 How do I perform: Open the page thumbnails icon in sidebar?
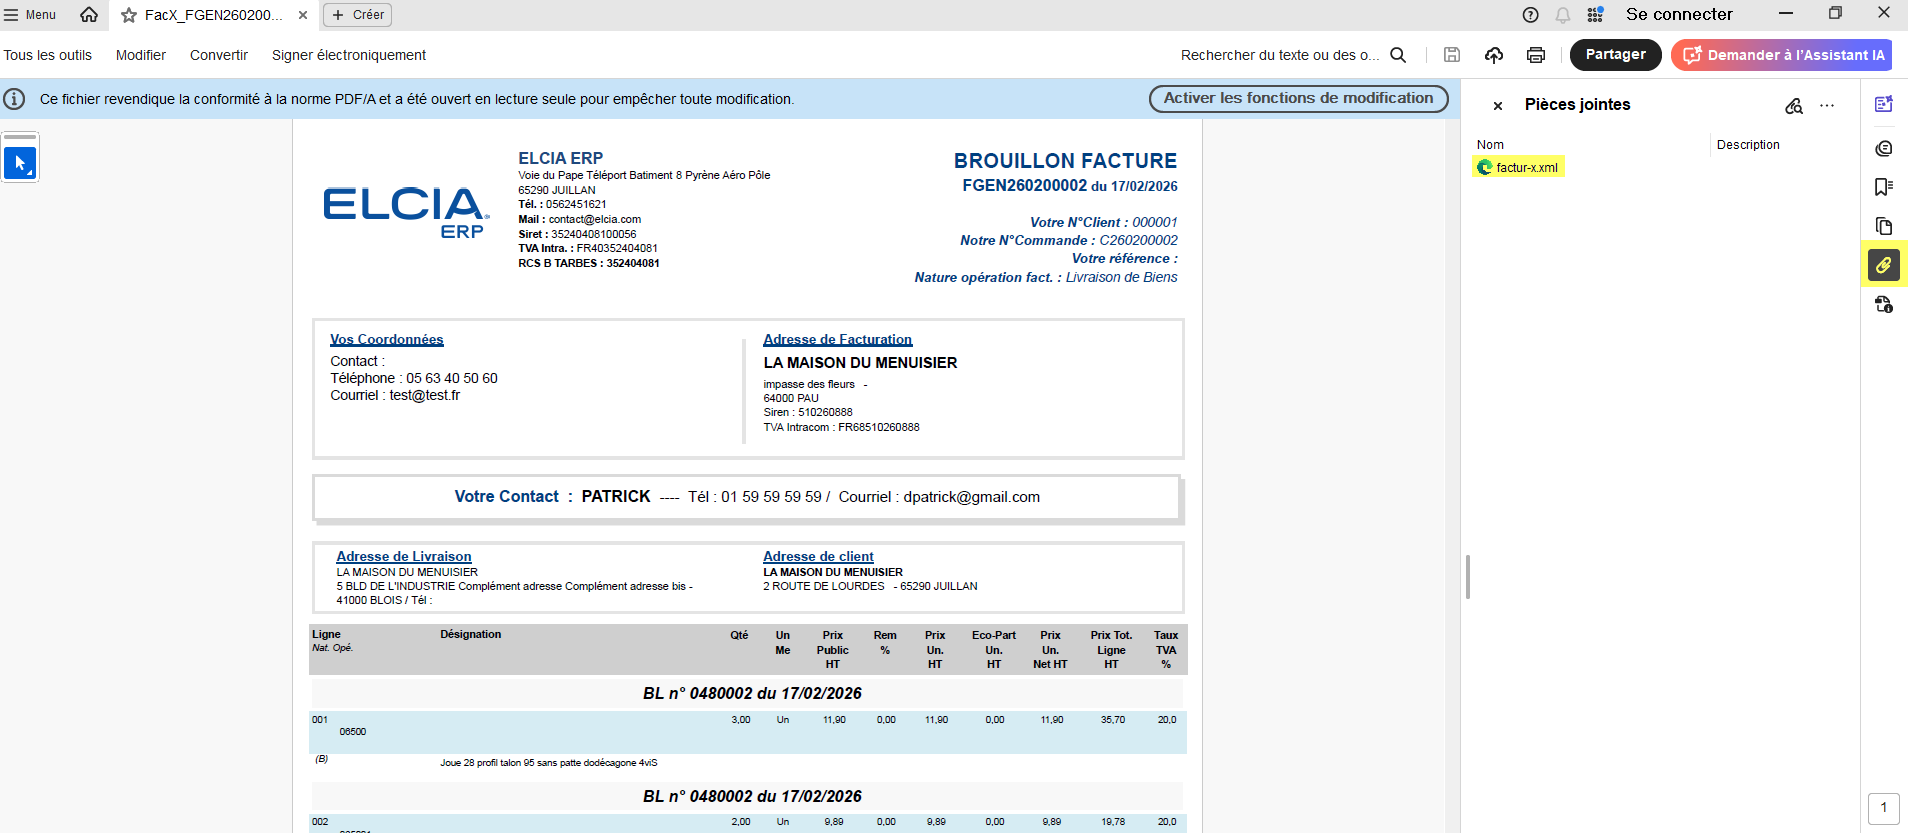(x=1883, y=226)
